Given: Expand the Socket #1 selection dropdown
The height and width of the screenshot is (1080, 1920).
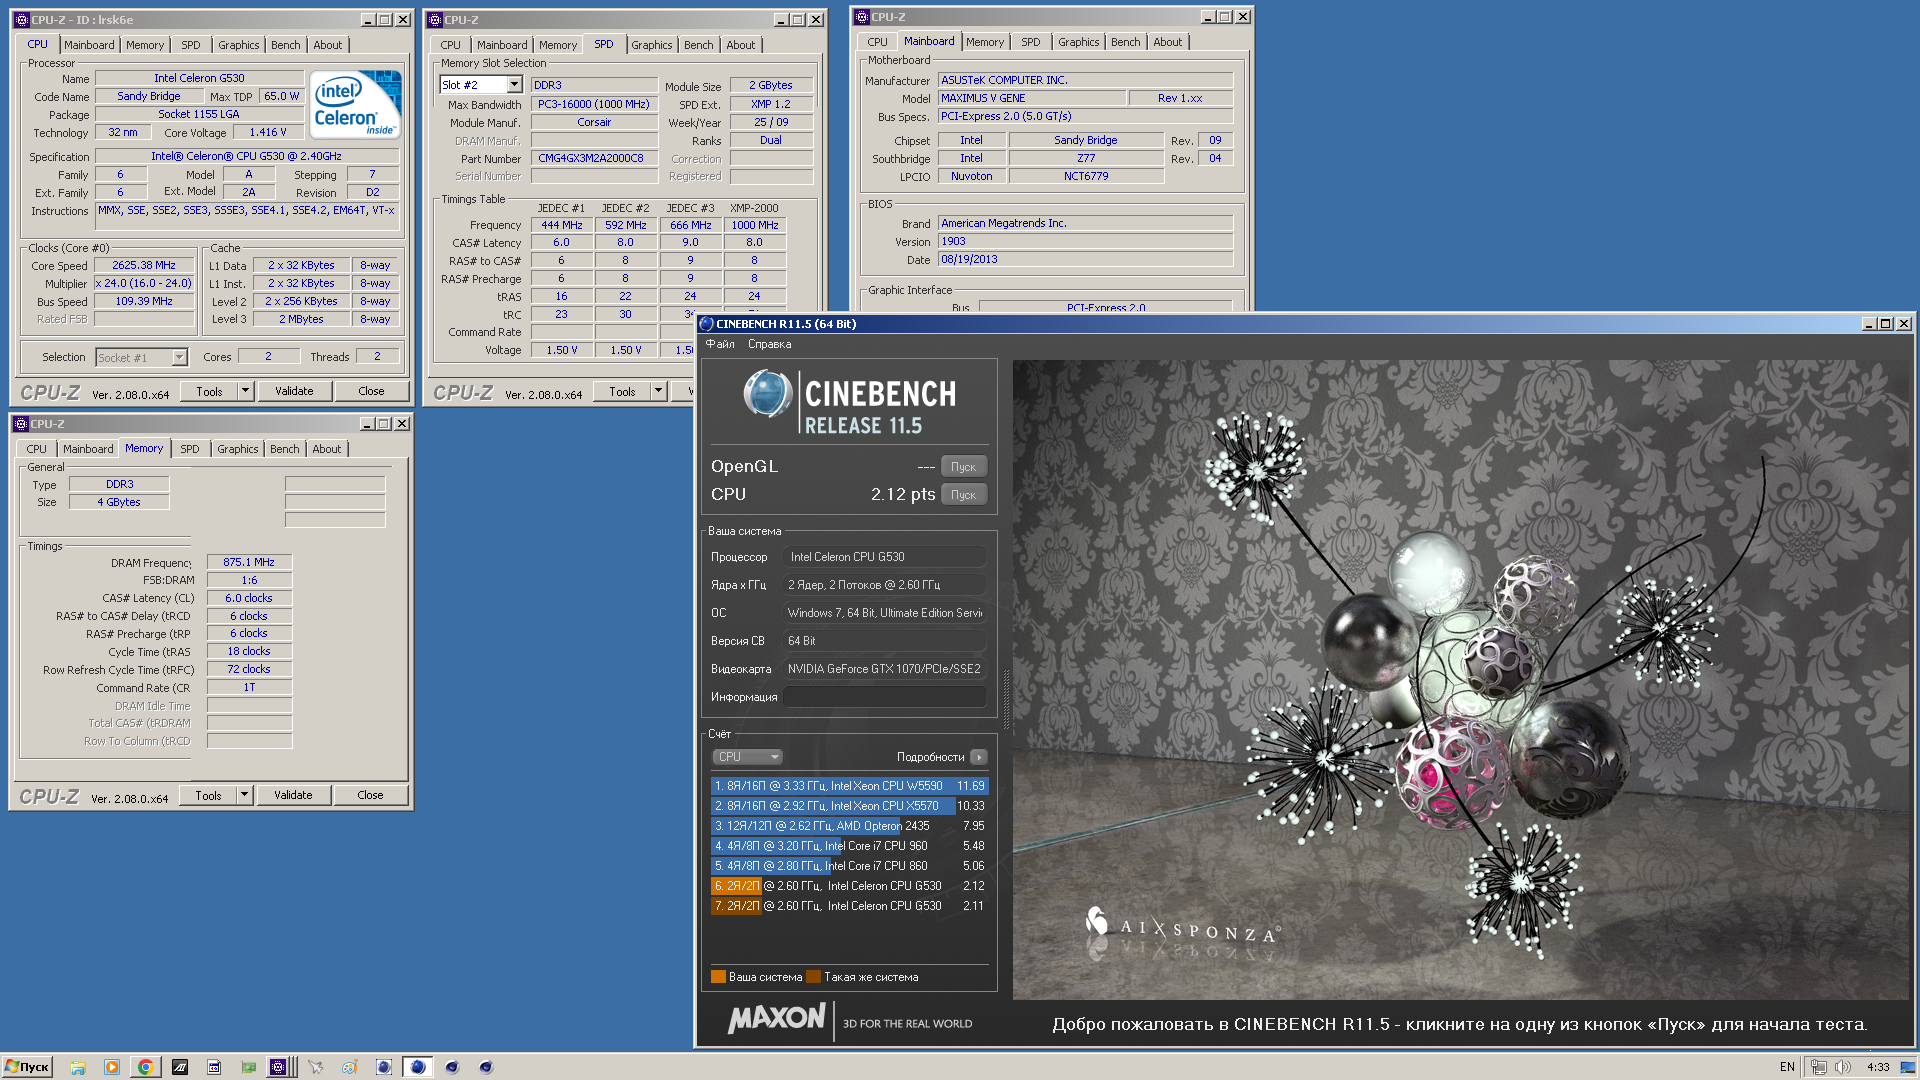Looking at the screenshot, I should 179,357.
